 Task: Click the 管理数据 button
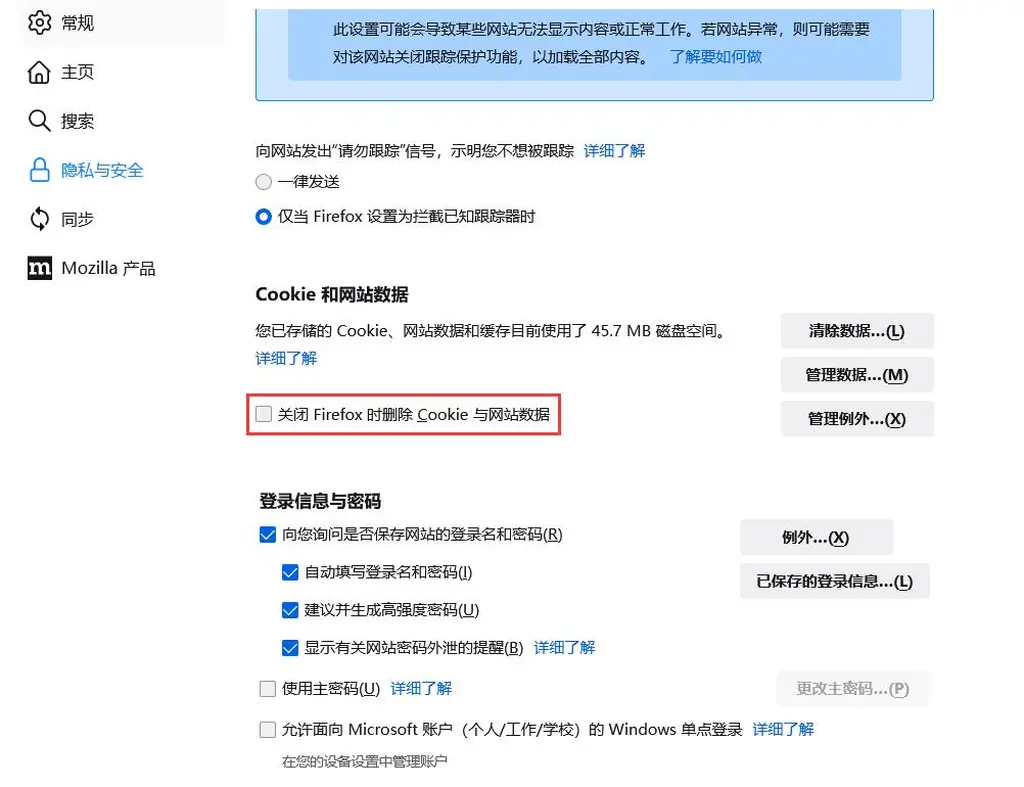(857, 375)
